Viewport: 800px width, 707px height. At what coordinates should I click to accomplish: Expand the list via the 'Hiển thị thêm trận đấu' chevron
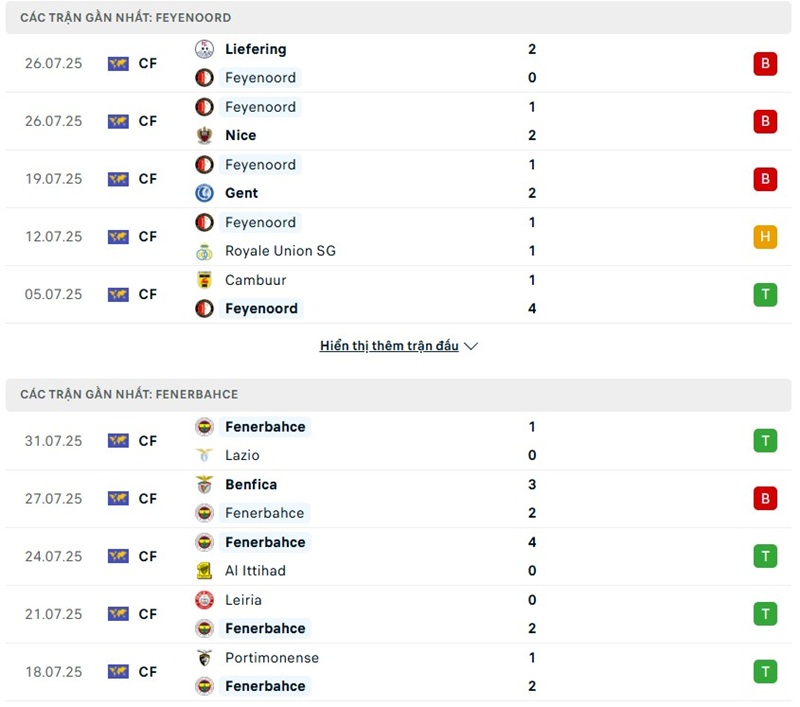pos(472,346)
